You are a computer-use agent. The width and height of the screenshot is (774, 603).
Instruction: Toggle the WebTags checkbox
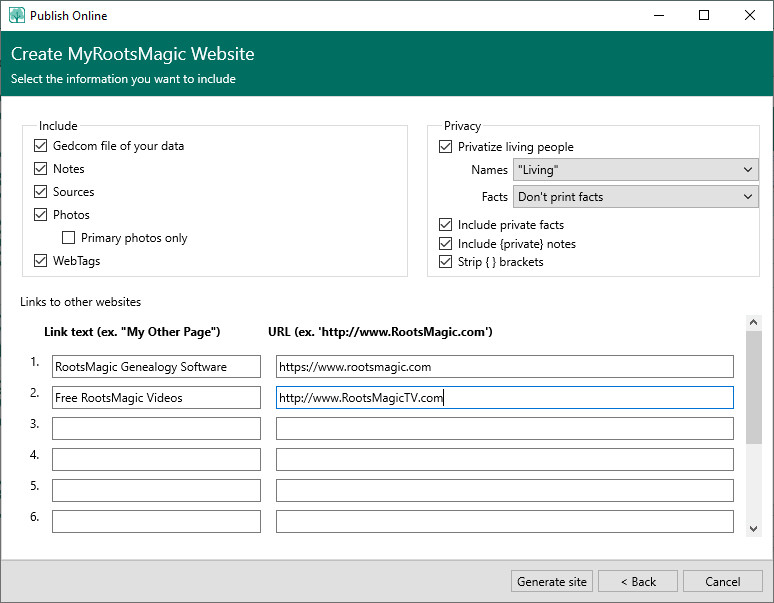[41, 261]
